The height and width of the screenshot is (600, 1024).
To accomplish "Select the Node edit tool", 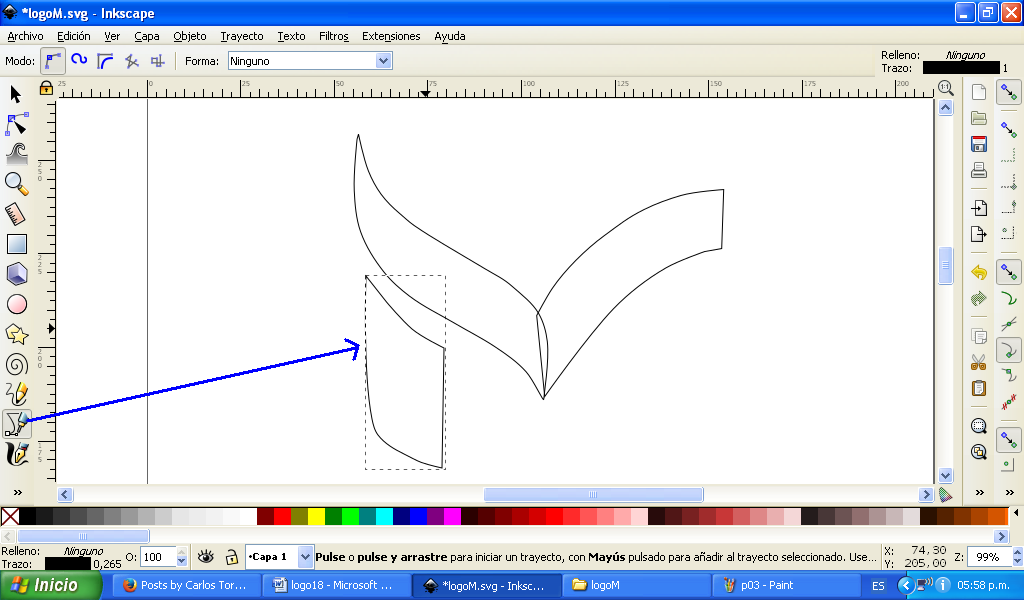I will coord(16,124).
